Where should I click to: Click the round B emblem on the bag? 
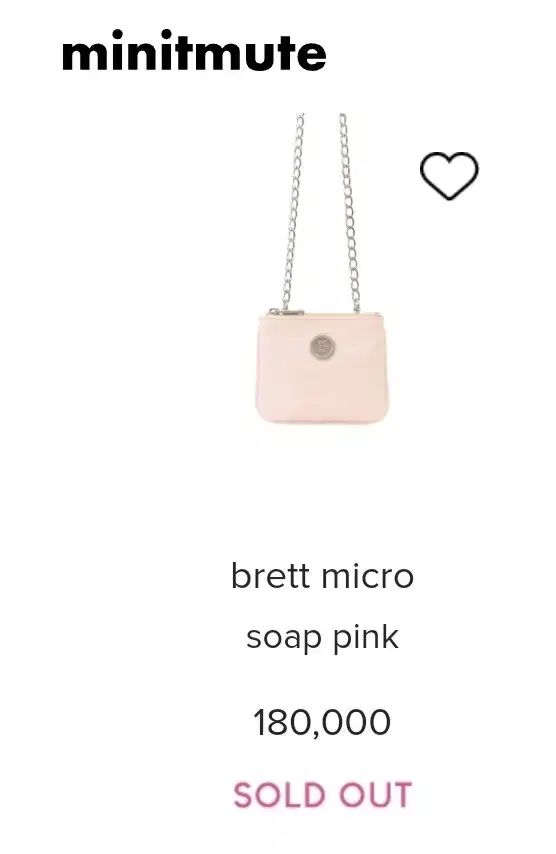[x=322, y=347]
